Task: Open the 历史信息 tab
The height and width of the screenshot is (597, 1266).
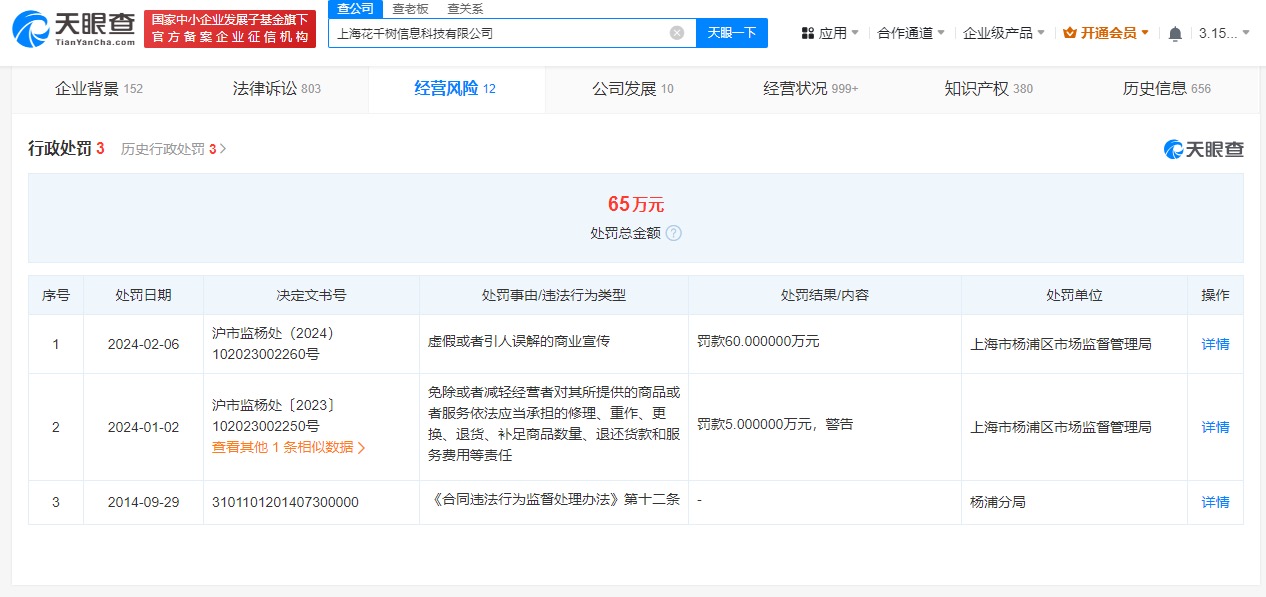Action: [x=1167, y=89]
